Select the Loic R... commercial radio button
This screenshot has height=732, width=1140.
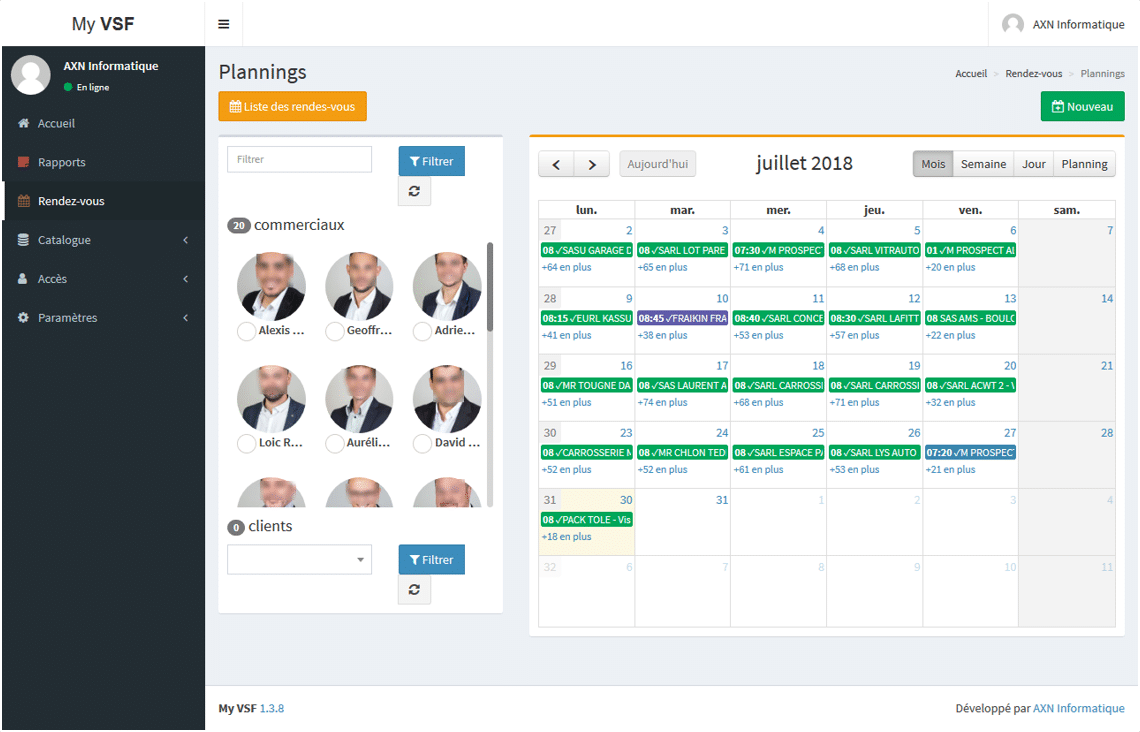coord(246,443)
